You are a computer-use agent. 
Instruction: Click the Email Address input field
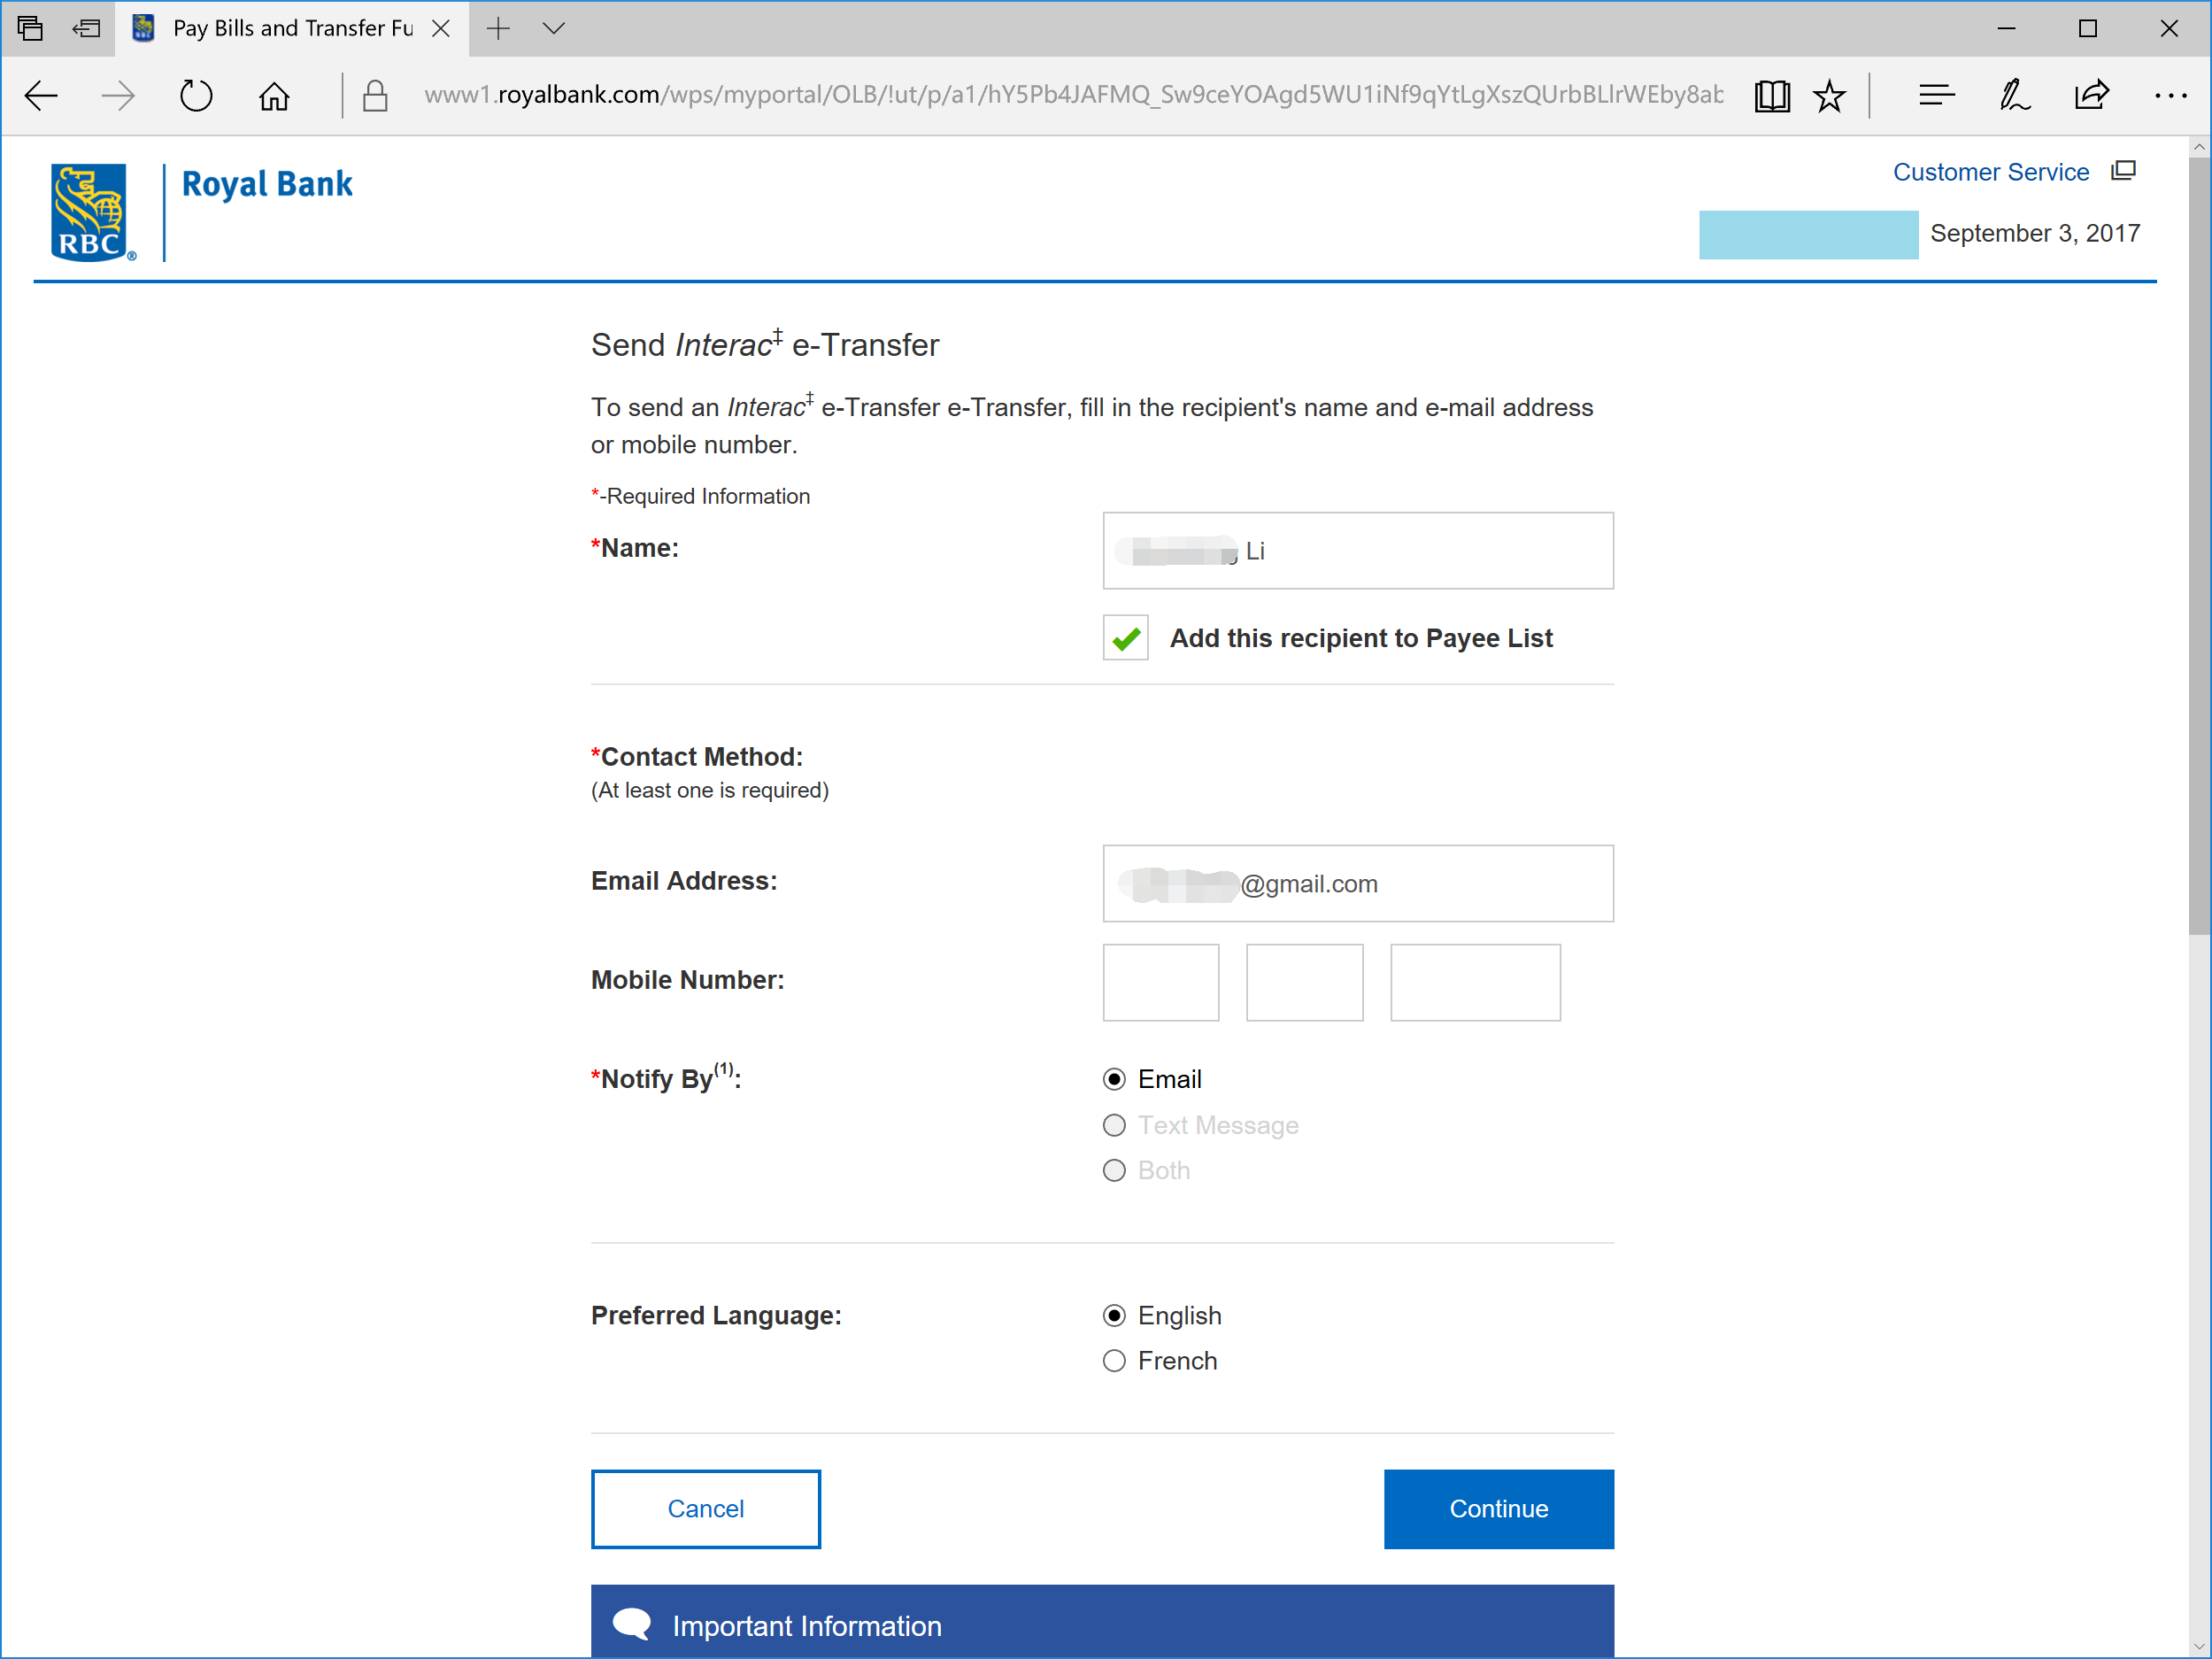click(x=1358, y=884)
